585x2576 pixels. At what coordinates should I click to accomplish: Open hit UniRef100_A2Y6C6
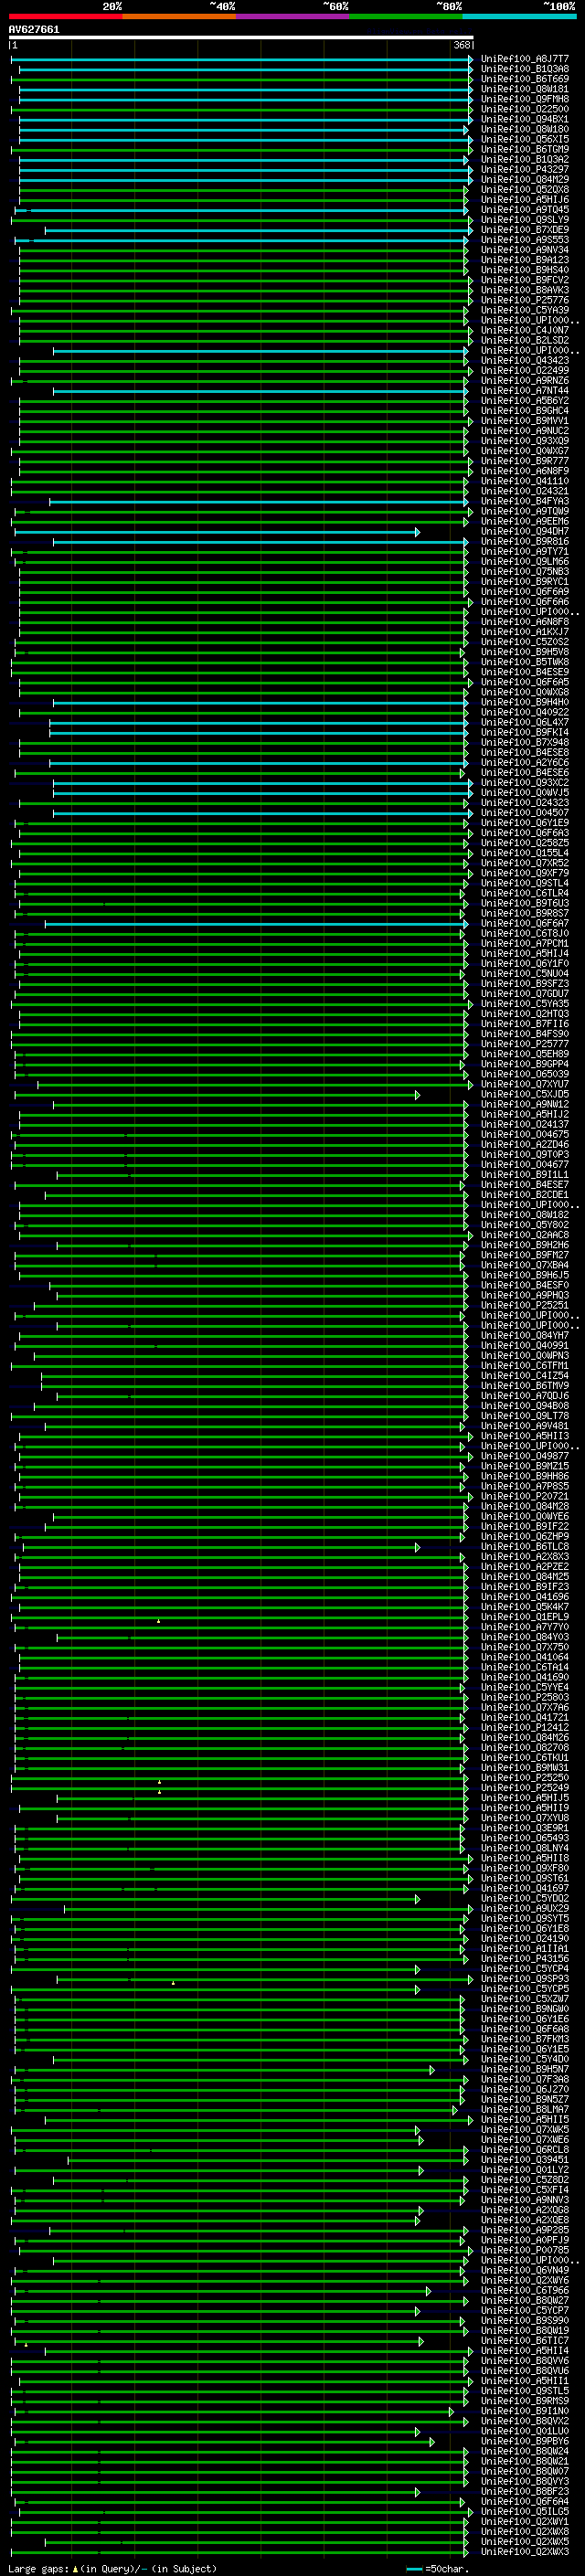(524, 763)
